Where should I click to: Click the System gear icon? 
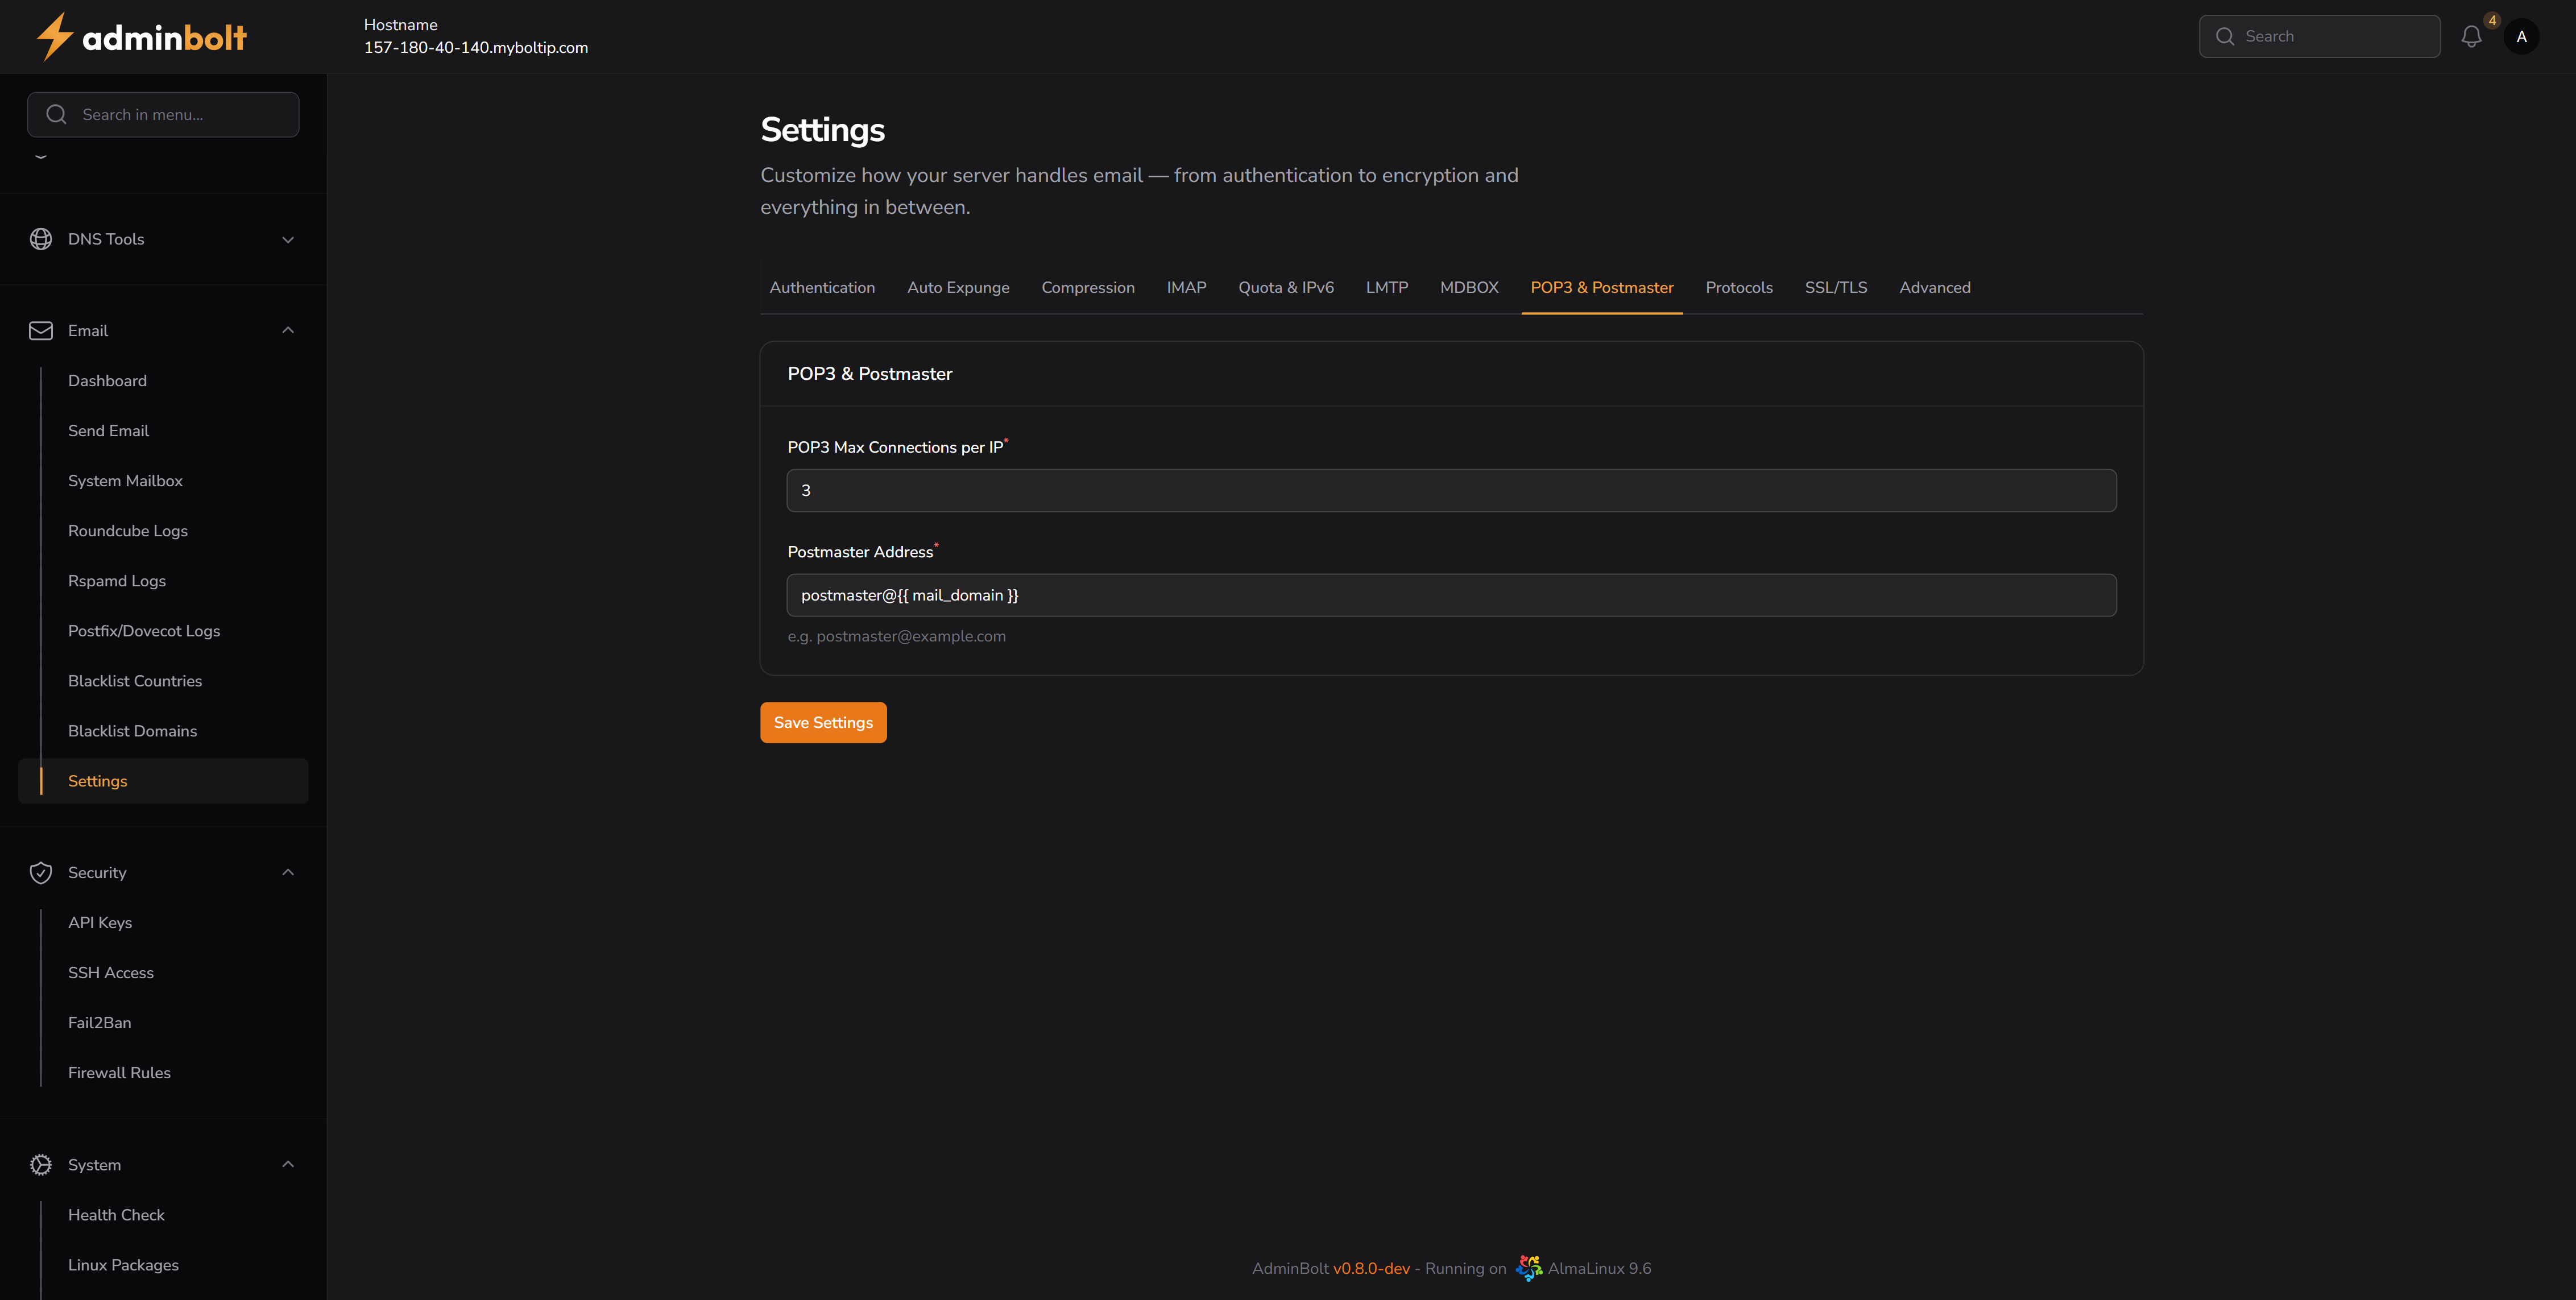(x=41, y=1165)
